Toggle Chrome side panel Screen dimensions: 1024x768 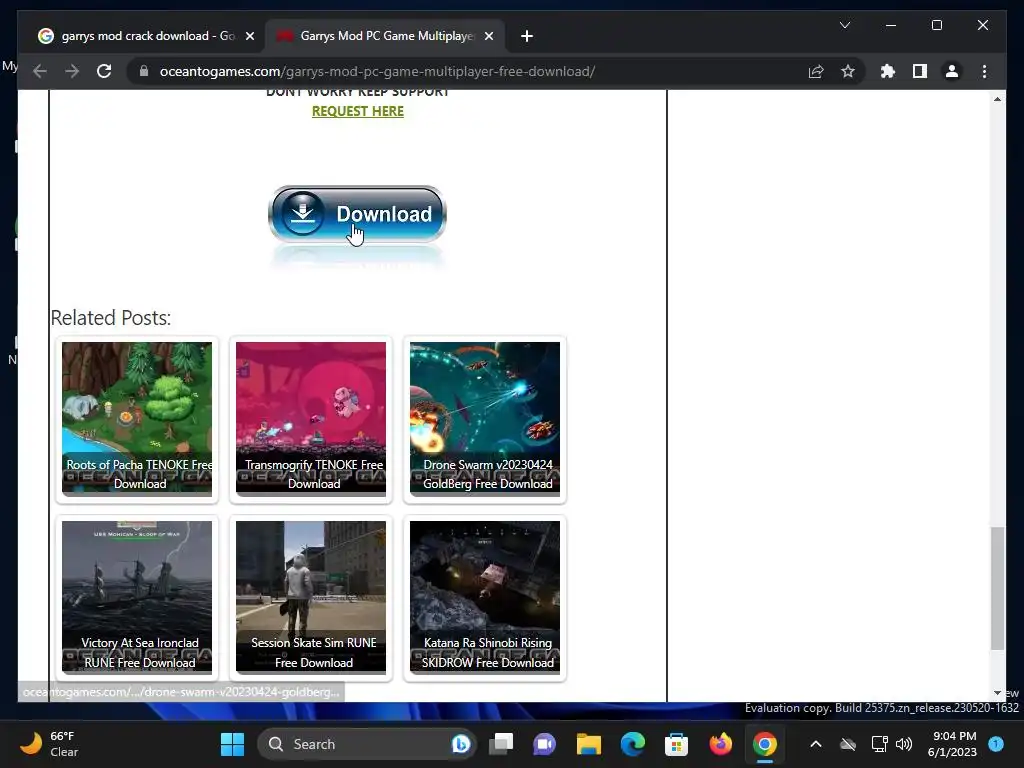pyautogui.click(x=920, y=71)
